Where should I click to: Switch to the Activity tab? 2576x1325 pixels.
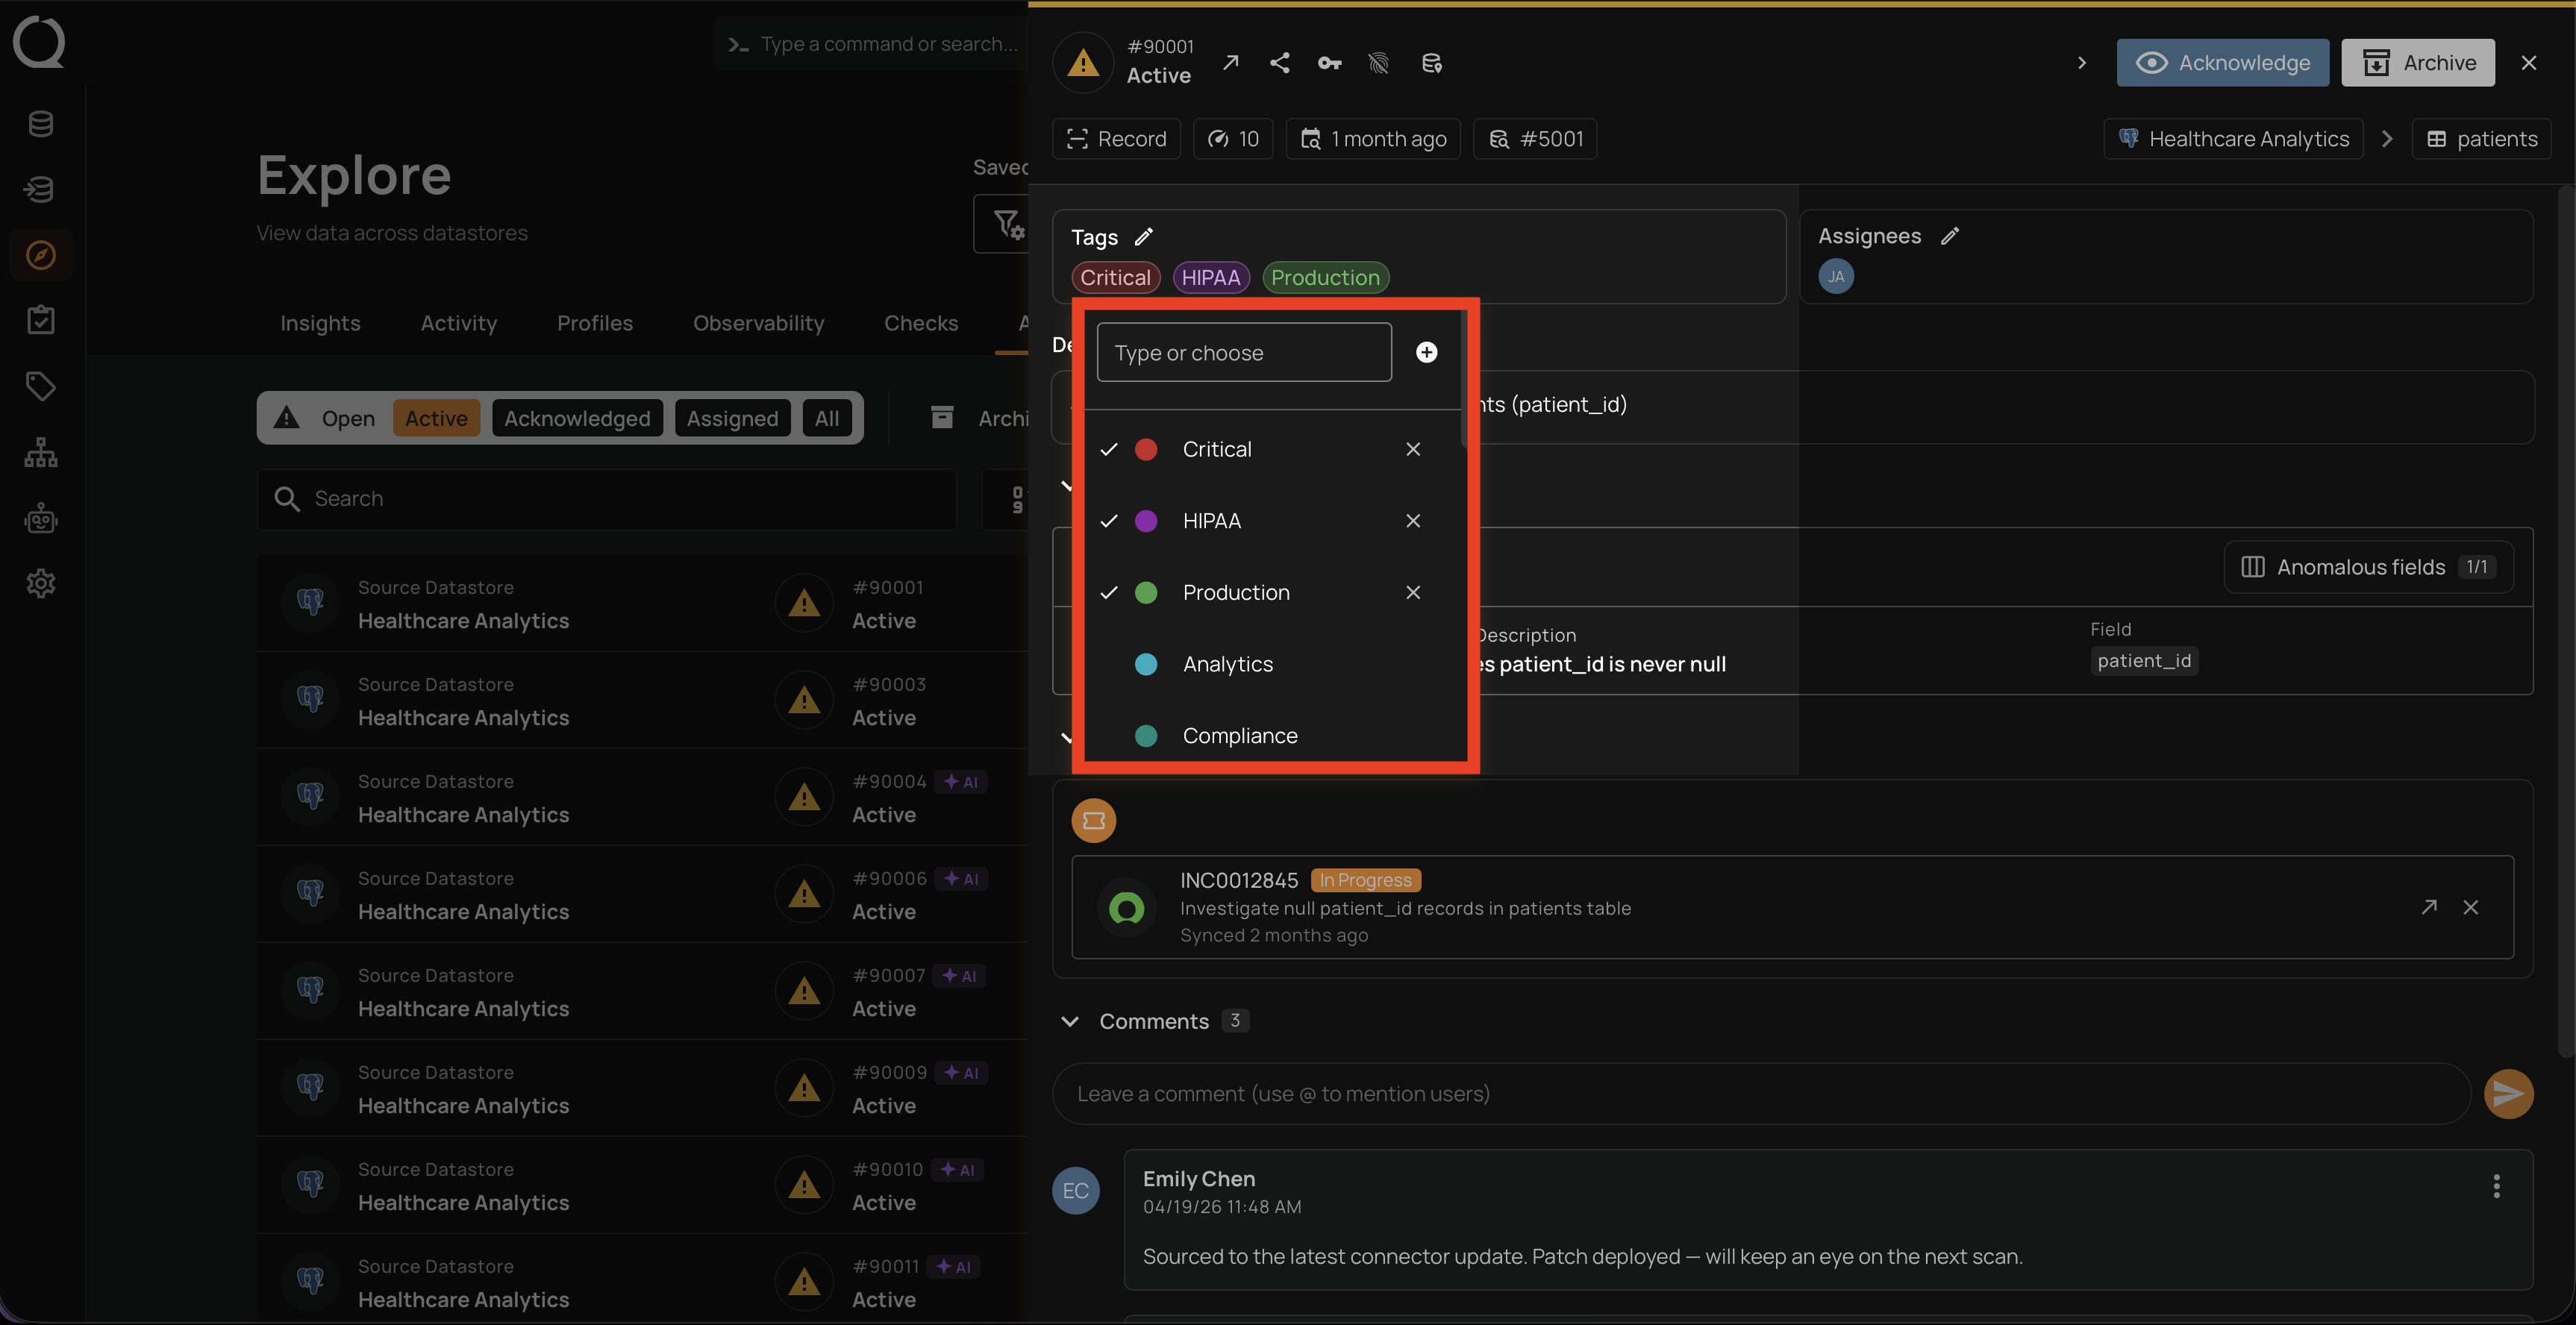point(459,323)
